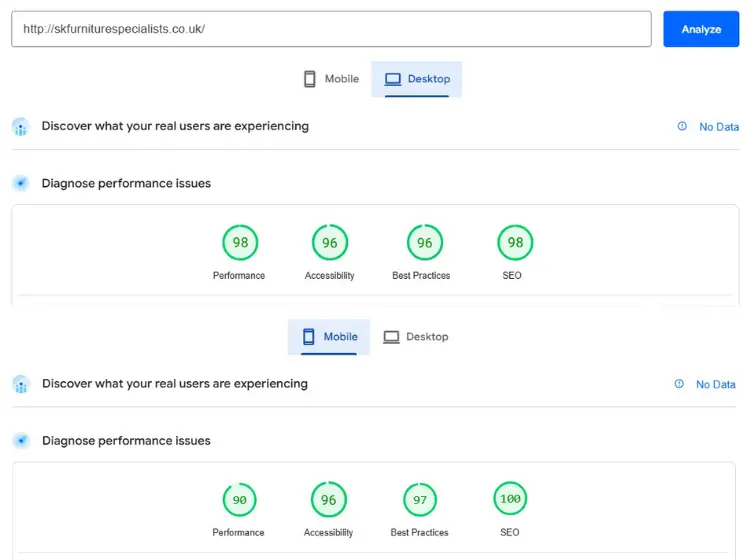Click the real-users icon beside the lower Discover heading
The image size is (750, 560).
(x=21, y=384)
